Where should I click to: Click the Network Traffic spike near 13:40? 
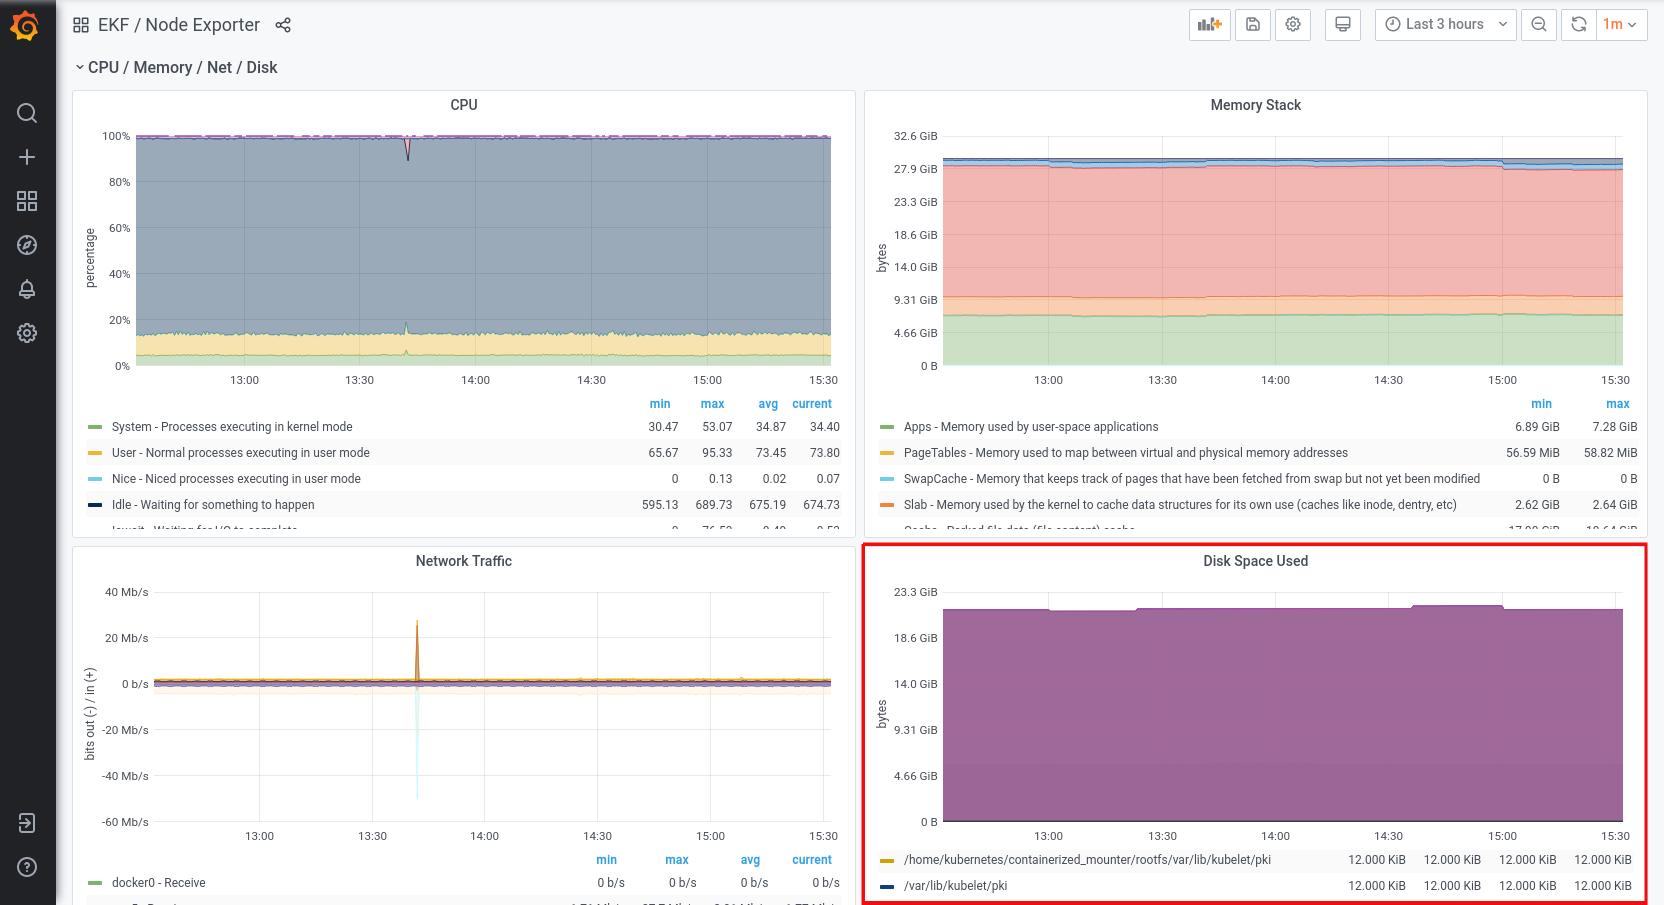coord(417,650)
